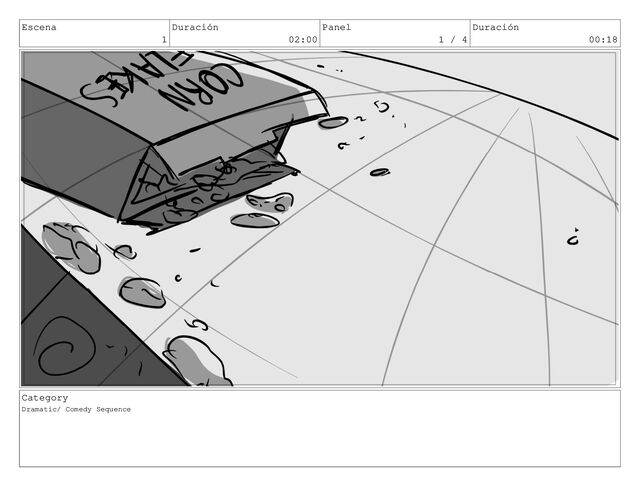Click the Corn Flakes storyboard drawing

click(320, 218)
